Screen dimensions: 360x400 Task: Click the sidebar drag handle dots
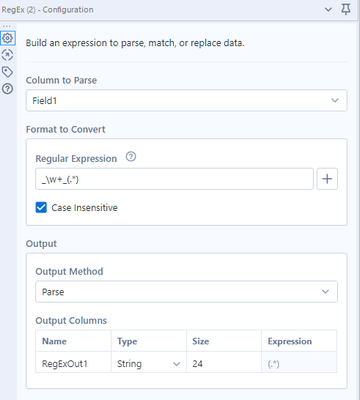[7, 26]
